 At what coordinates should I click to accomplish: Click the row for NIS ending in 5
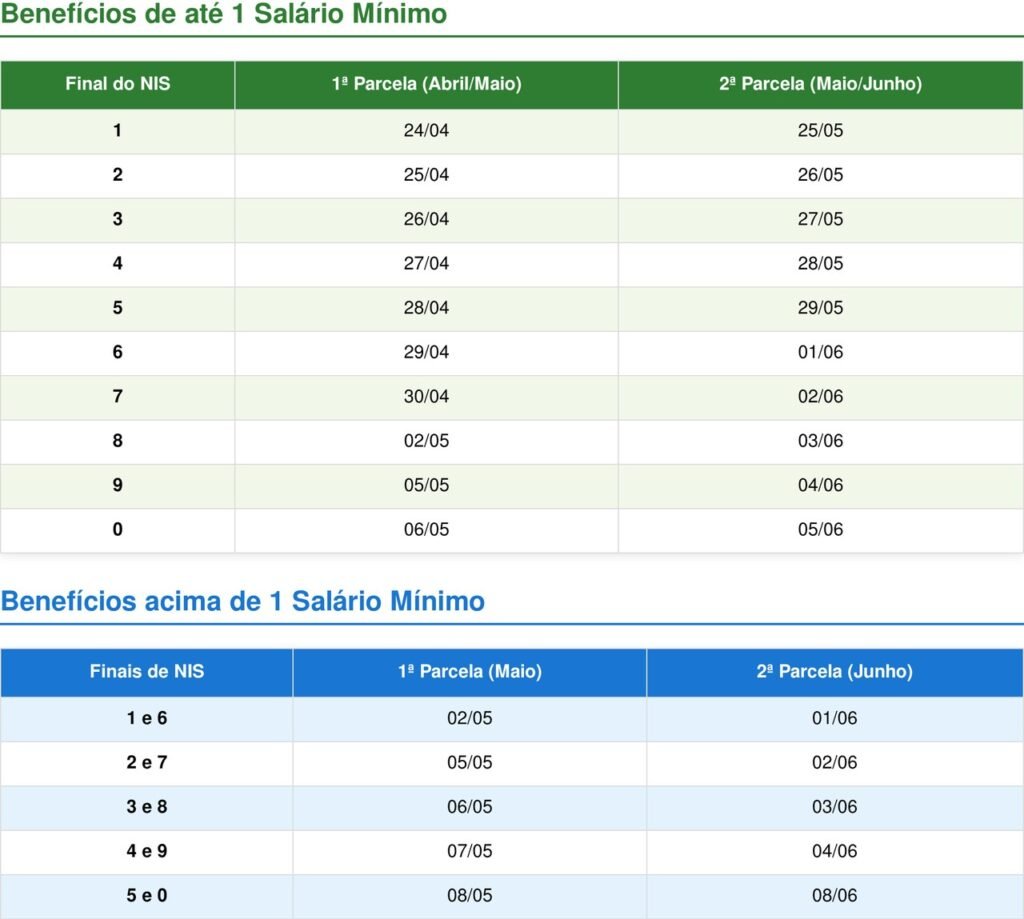(117, 308)
